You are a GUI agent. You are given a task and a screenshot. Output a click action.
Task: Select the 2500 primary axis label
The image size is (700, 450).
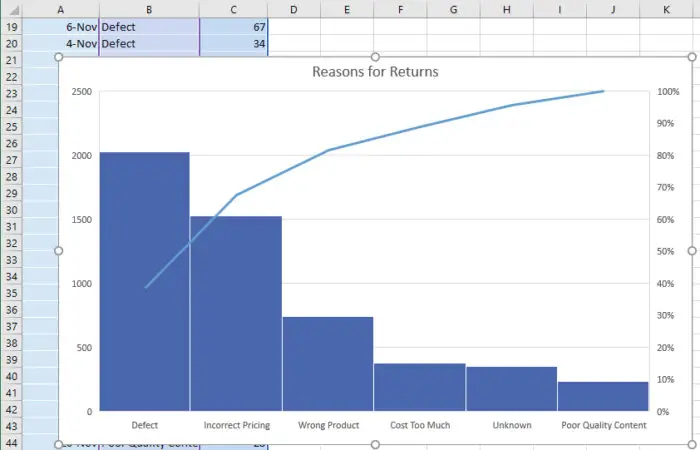pyautogui.click(x=82, y=92)
